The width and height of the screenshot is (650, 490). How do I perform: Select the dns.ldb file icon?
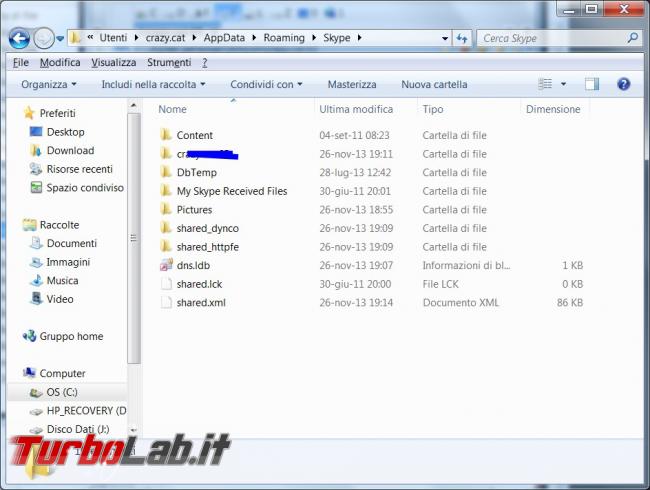[166, 264]
